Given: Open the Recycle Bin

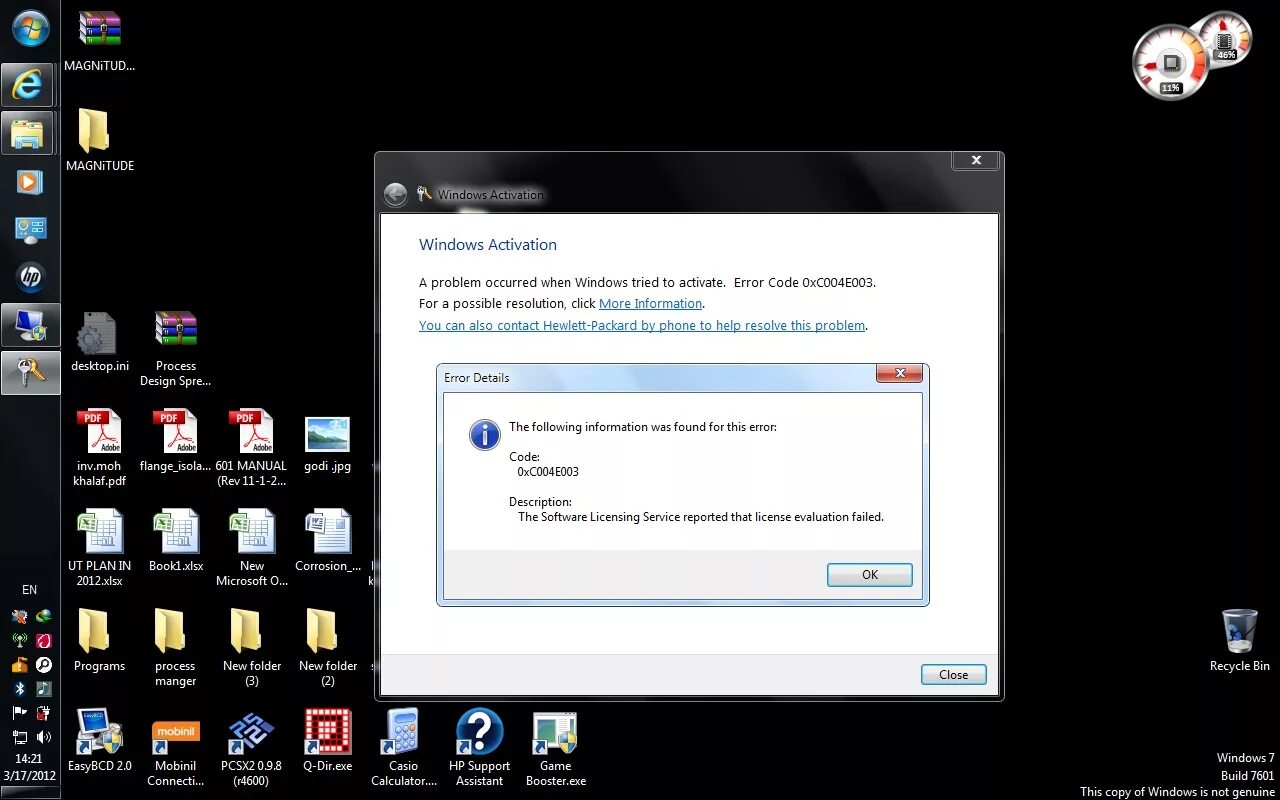Looking at the screenshot, I should point(1240,641).
